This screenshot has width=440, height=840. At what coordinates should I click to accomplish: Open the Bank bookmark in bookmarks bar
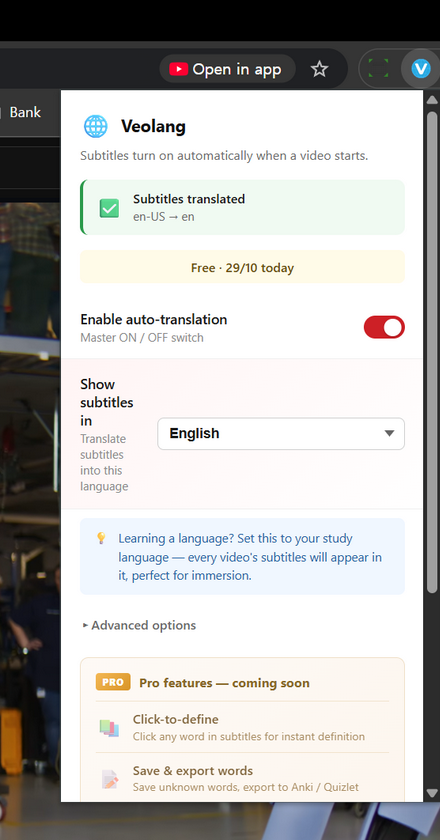[25, 112]
